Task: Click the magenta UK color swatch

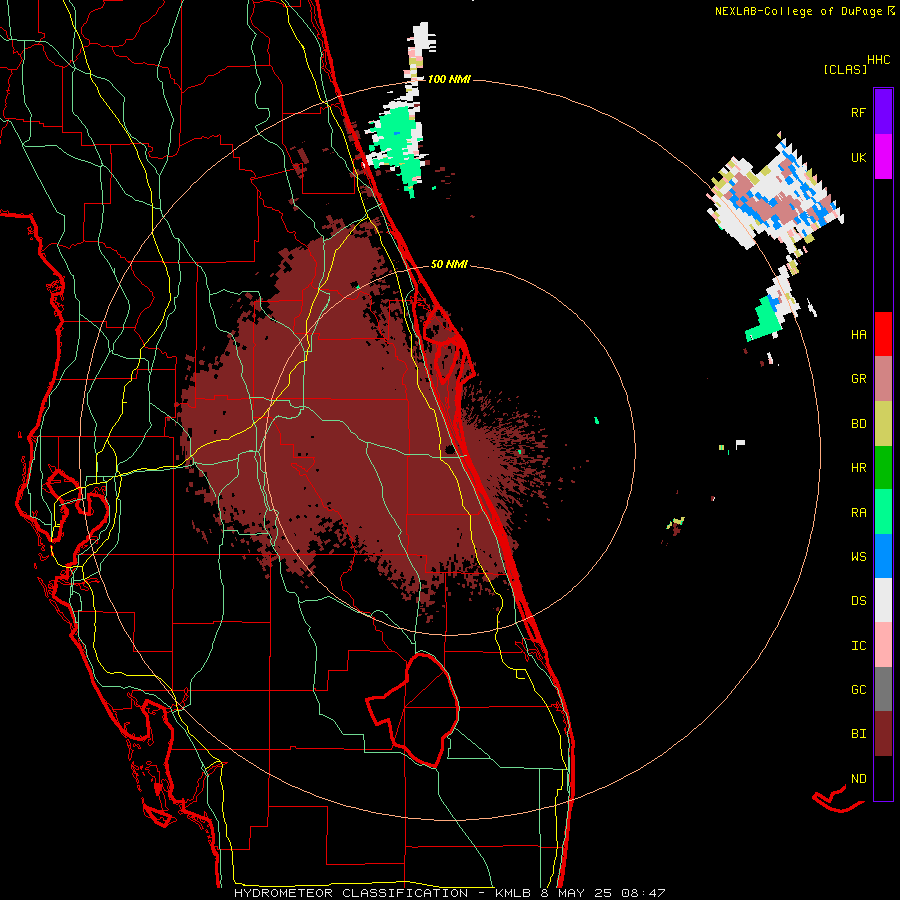Action: point(883,157)
